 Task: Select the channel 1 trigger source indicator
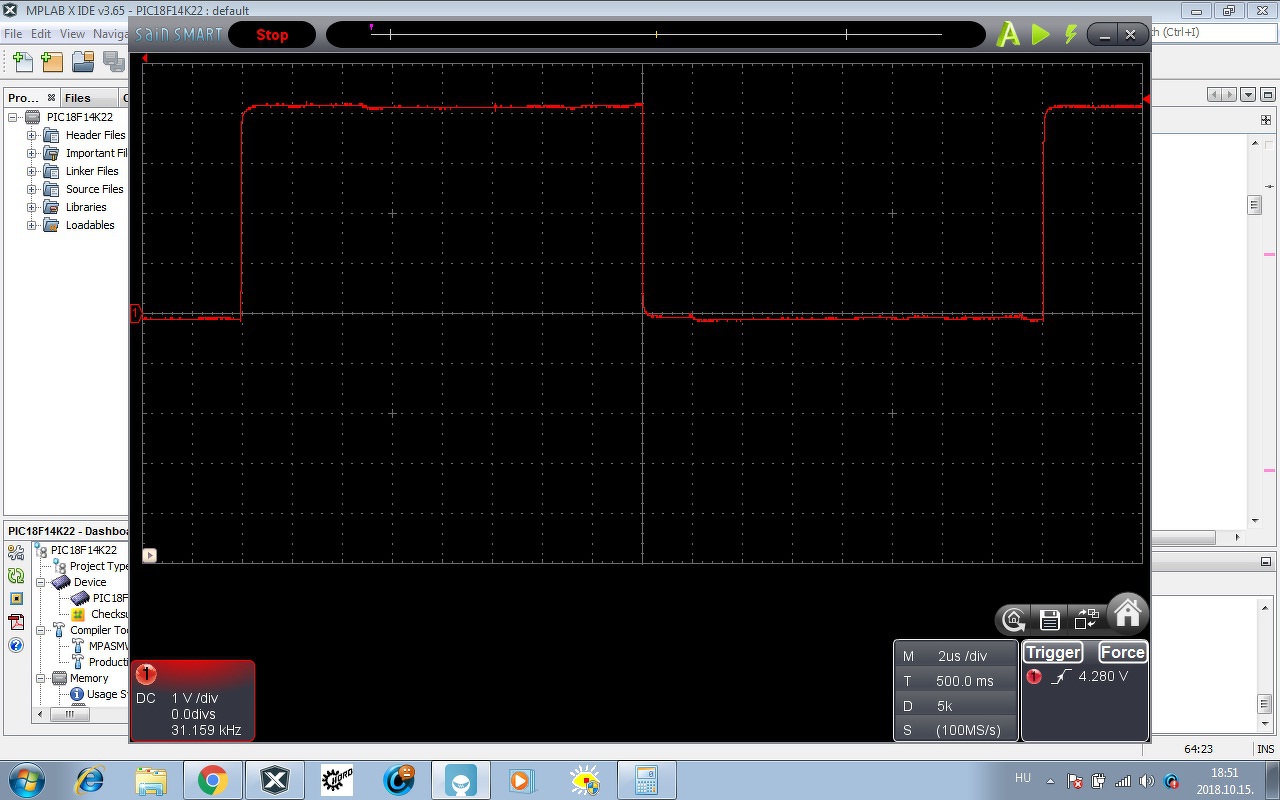[1034, 677]
